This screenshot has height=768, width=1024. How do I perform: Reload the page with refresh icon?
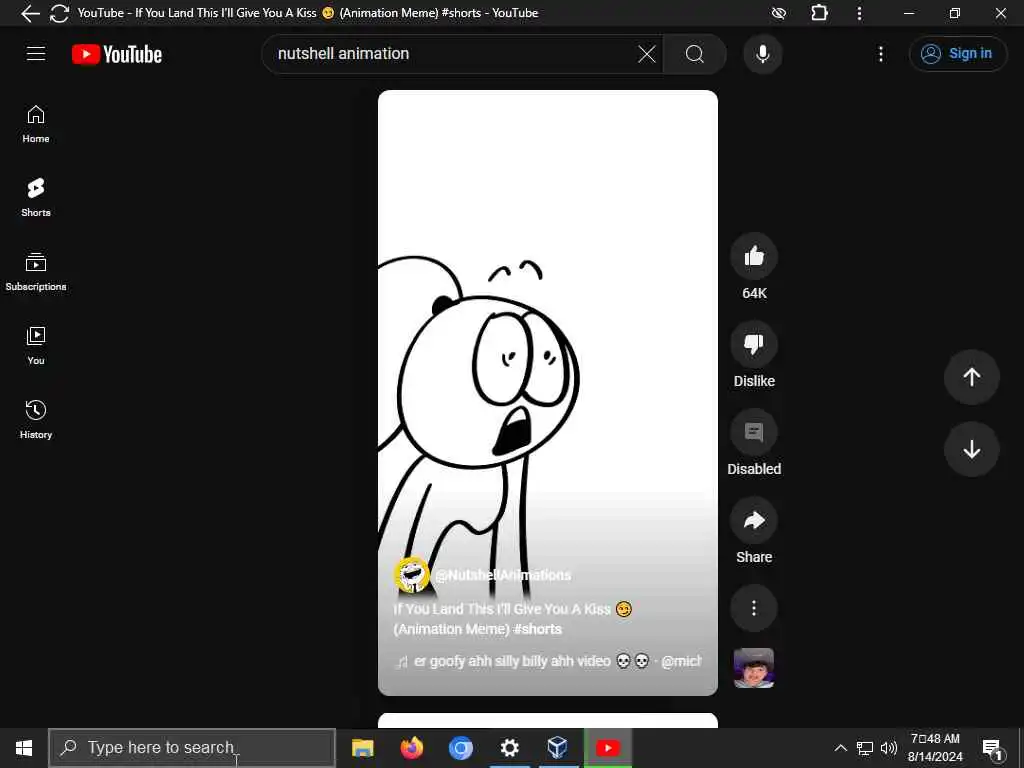[59, 13]
